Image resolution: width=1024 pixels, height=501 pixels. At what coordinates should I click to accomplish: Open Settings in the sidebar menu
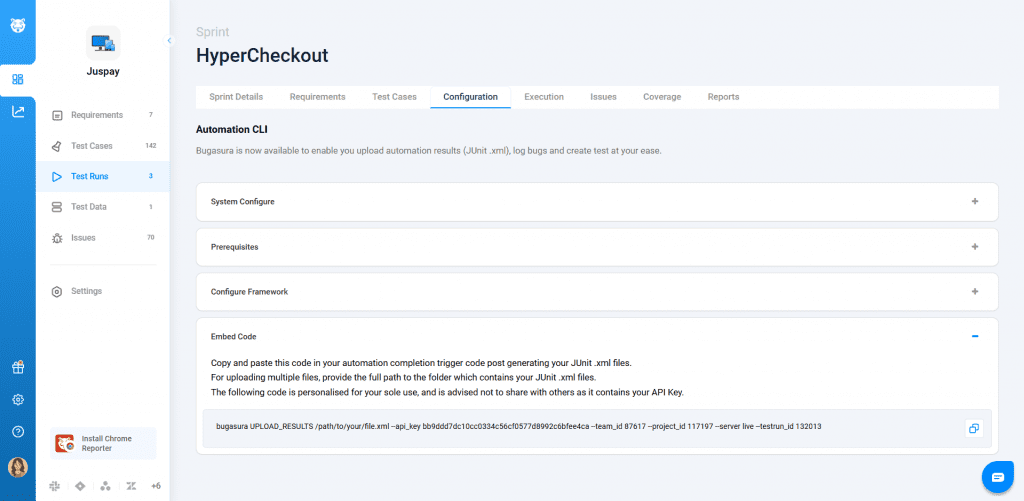point(103,291)
